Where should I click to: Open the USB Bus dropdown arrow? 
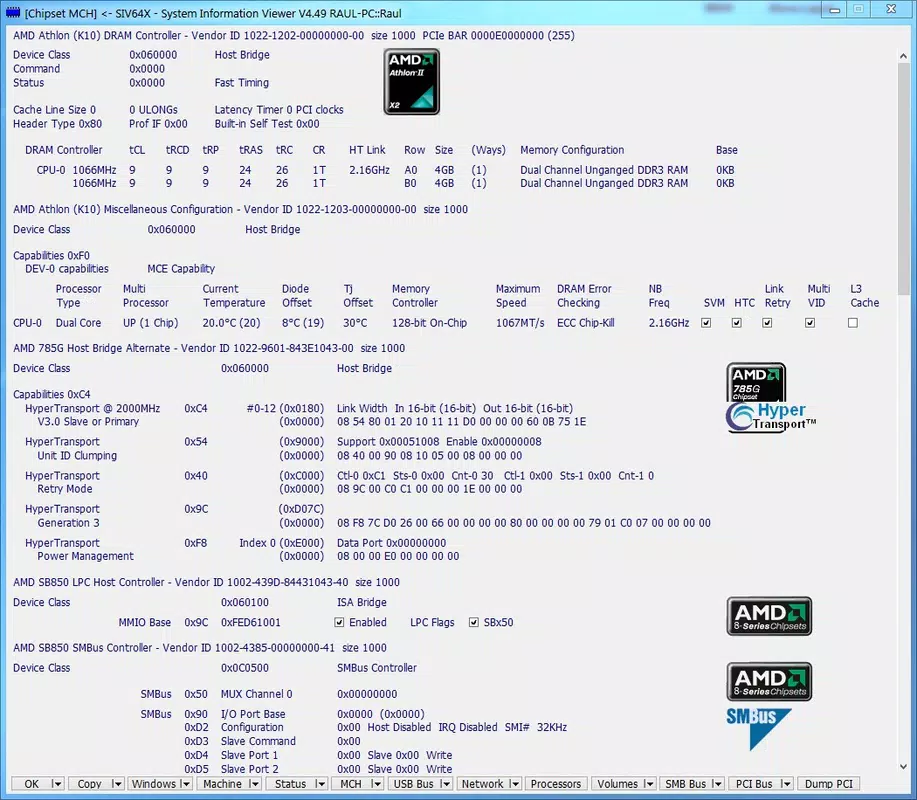[446, 784]
